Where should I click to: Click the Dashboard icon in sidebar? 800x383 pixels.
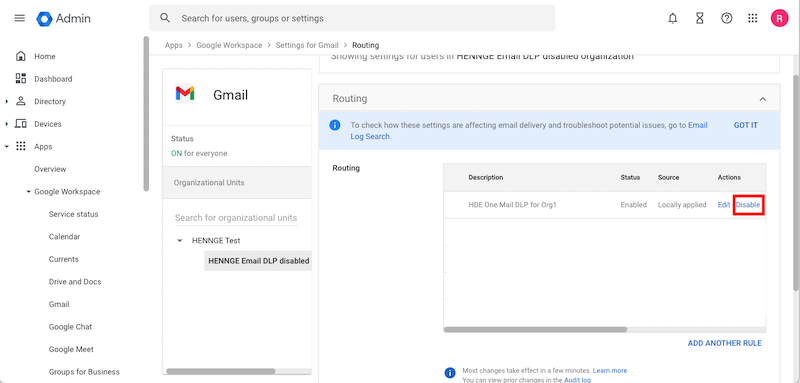coord(21,79)
